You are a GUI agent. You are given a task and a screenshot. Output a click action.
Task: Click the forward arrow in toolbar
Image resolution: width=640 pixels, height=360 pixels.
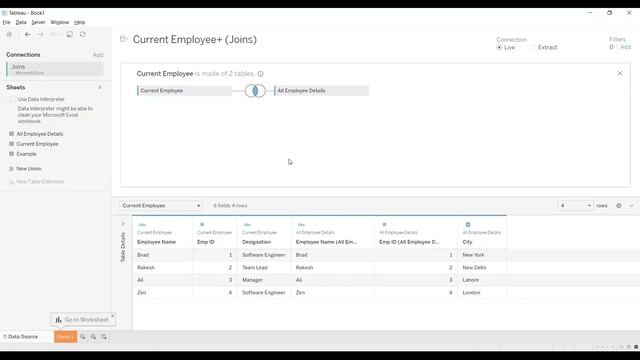(x=40, y=34)
